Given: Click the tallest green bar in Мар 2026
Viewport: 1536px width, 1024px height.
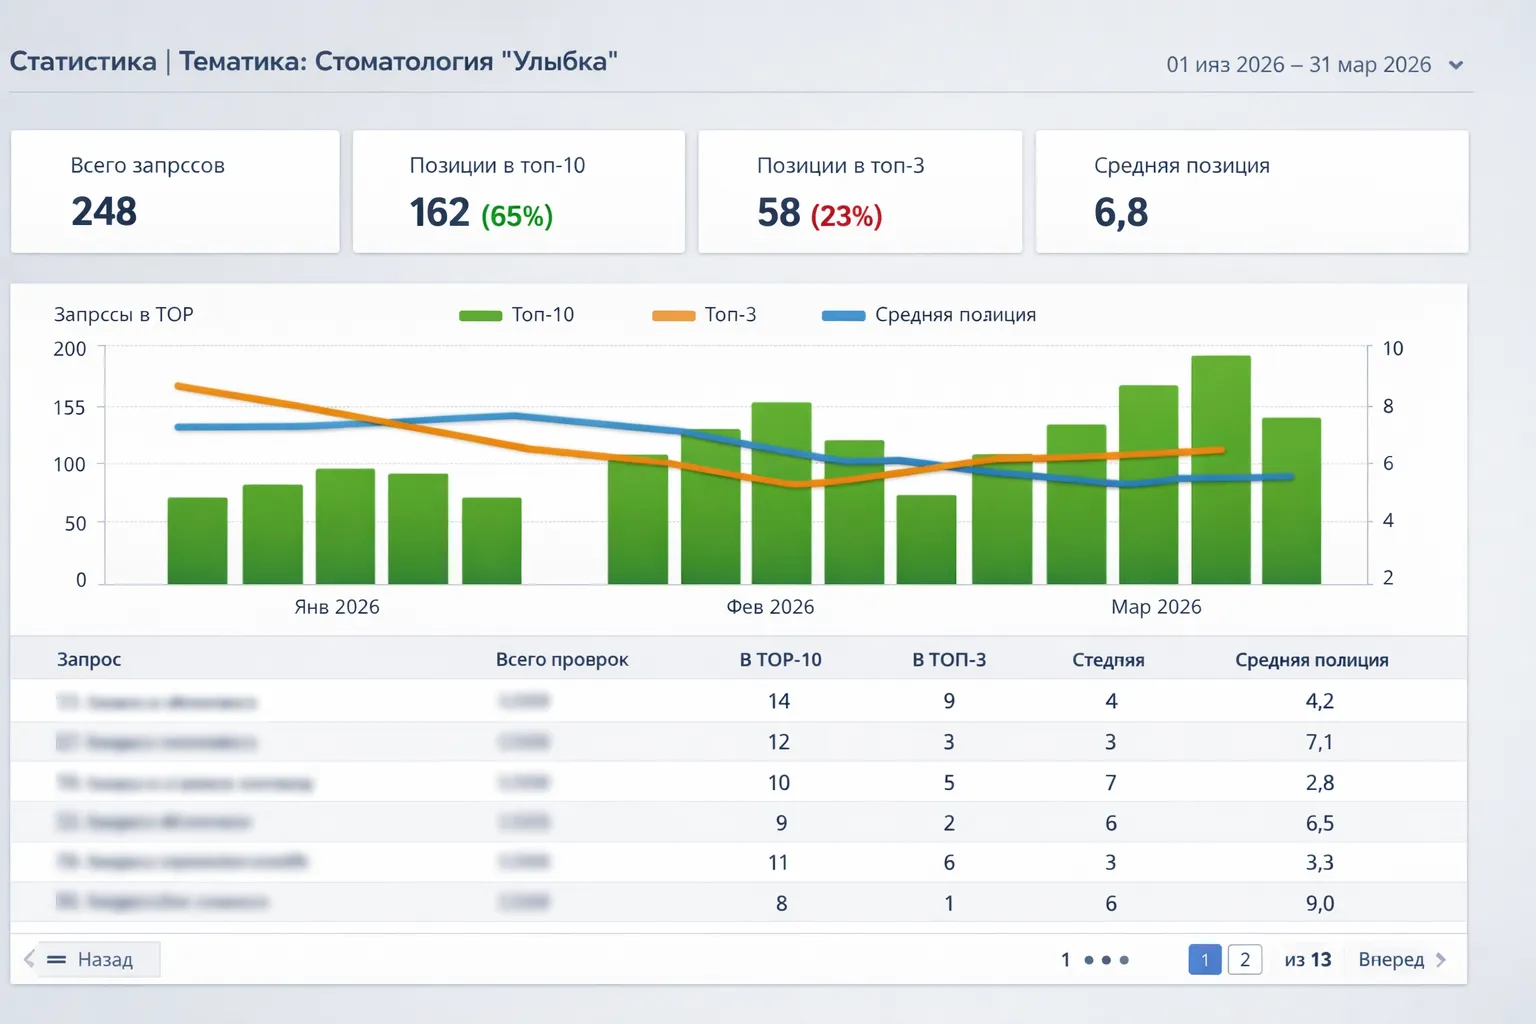Looking at the screenshot, I should (1221, 470).
